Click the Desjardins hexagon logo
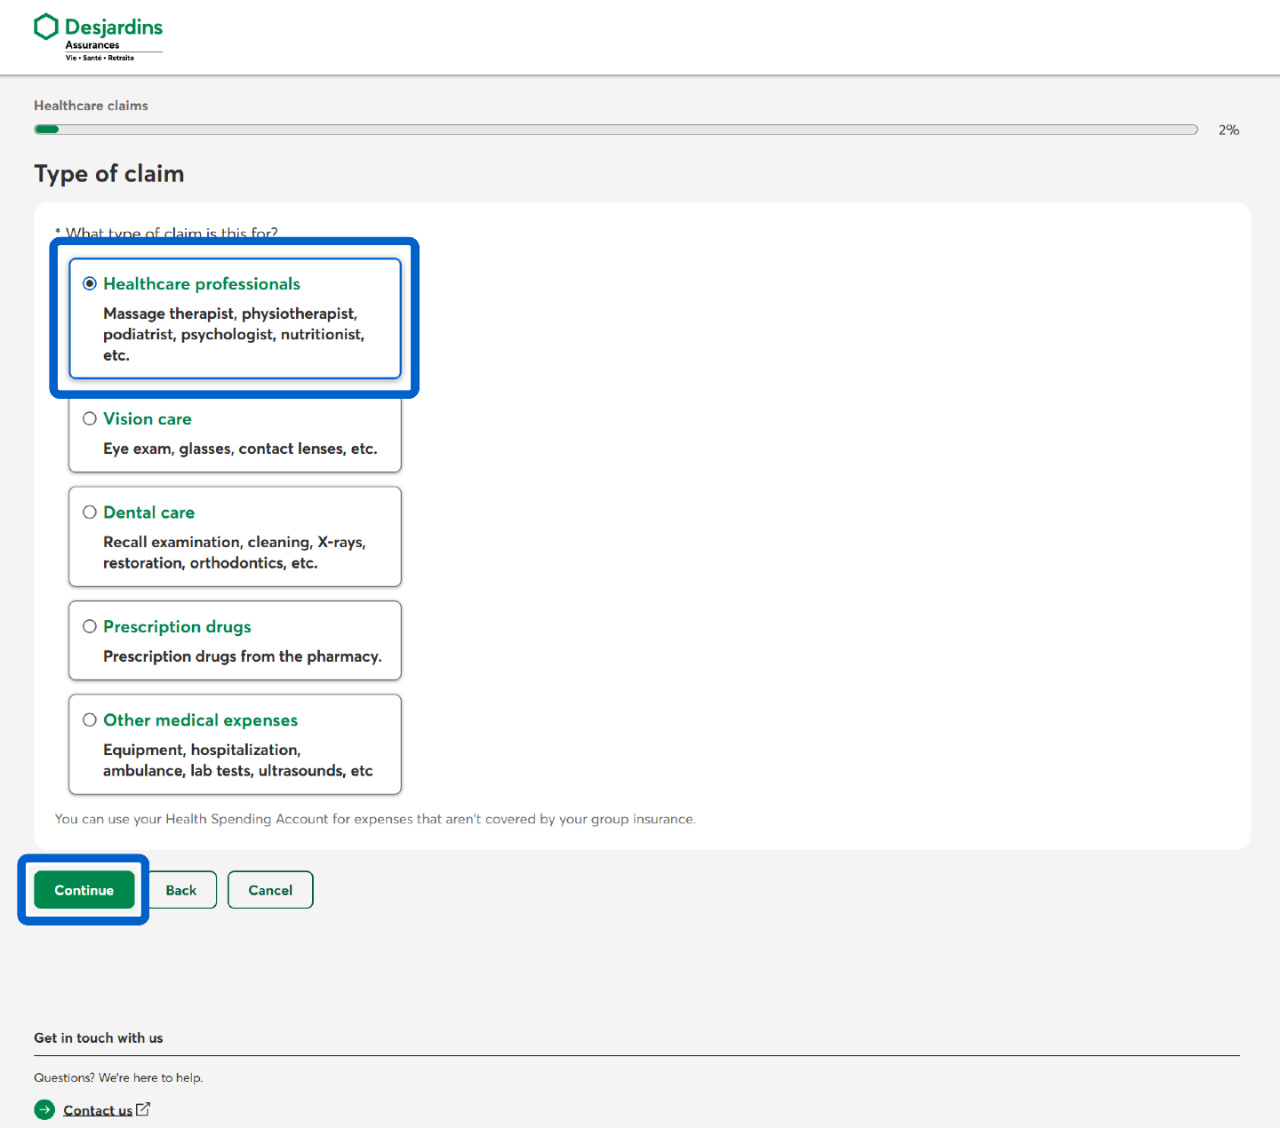 [46, 27]
